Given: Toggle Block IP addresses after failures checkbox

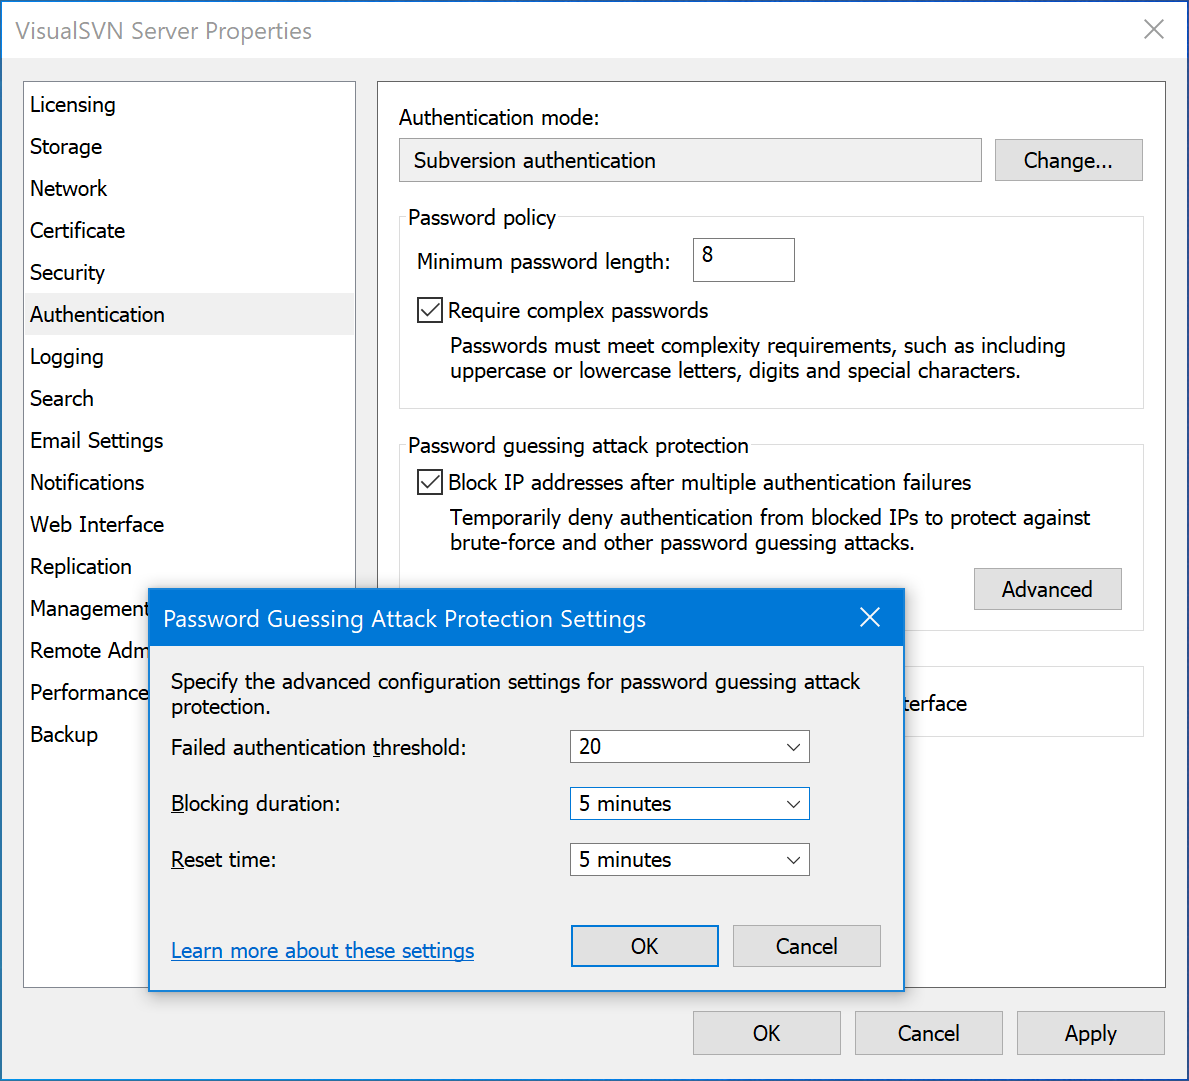Looking at the screenshot, I should [430, 483].
